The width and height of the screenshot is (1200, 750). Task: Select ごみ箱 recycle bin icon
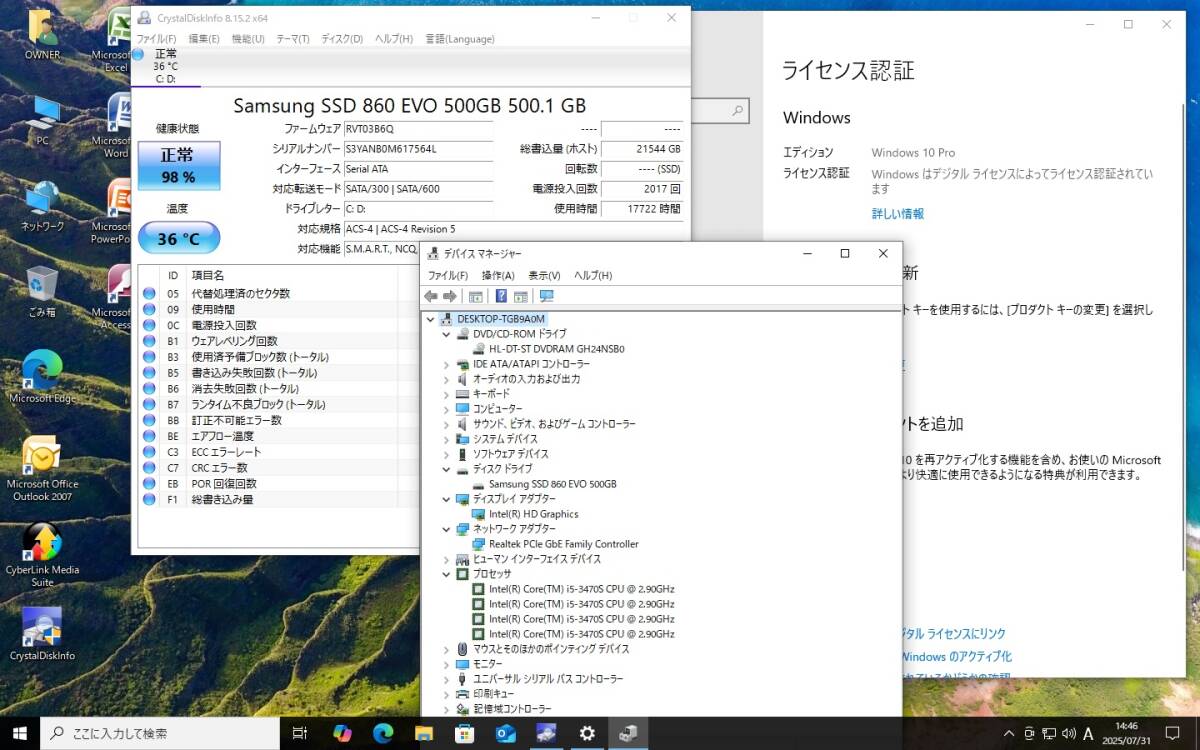click(42, 291)
